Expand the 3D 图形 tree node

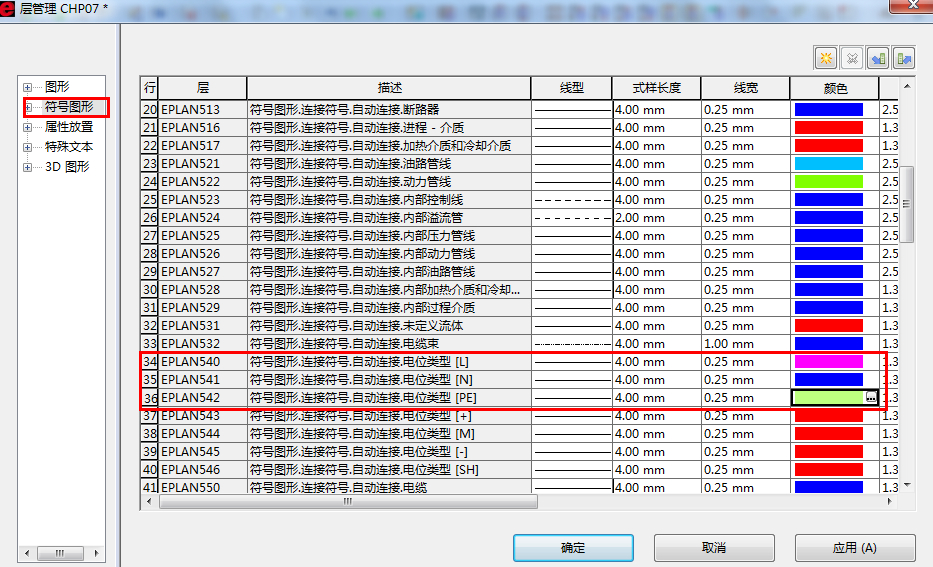click(27, 167)
